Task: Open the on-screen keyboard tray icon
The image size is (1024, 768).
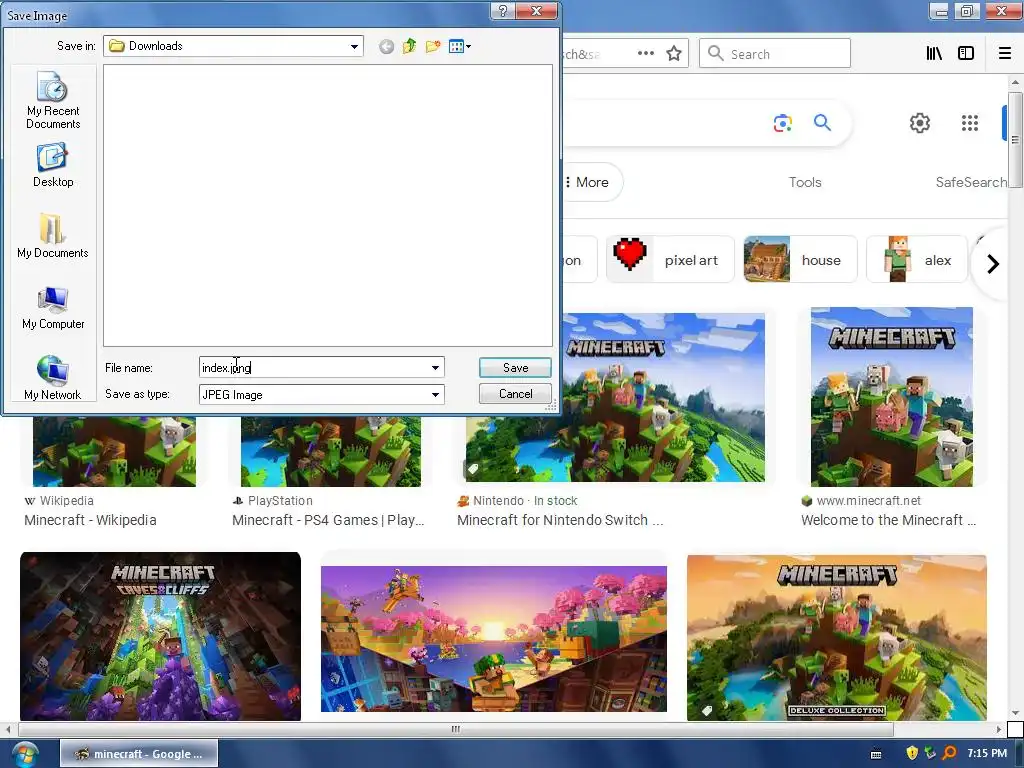Action: point(876,754)
